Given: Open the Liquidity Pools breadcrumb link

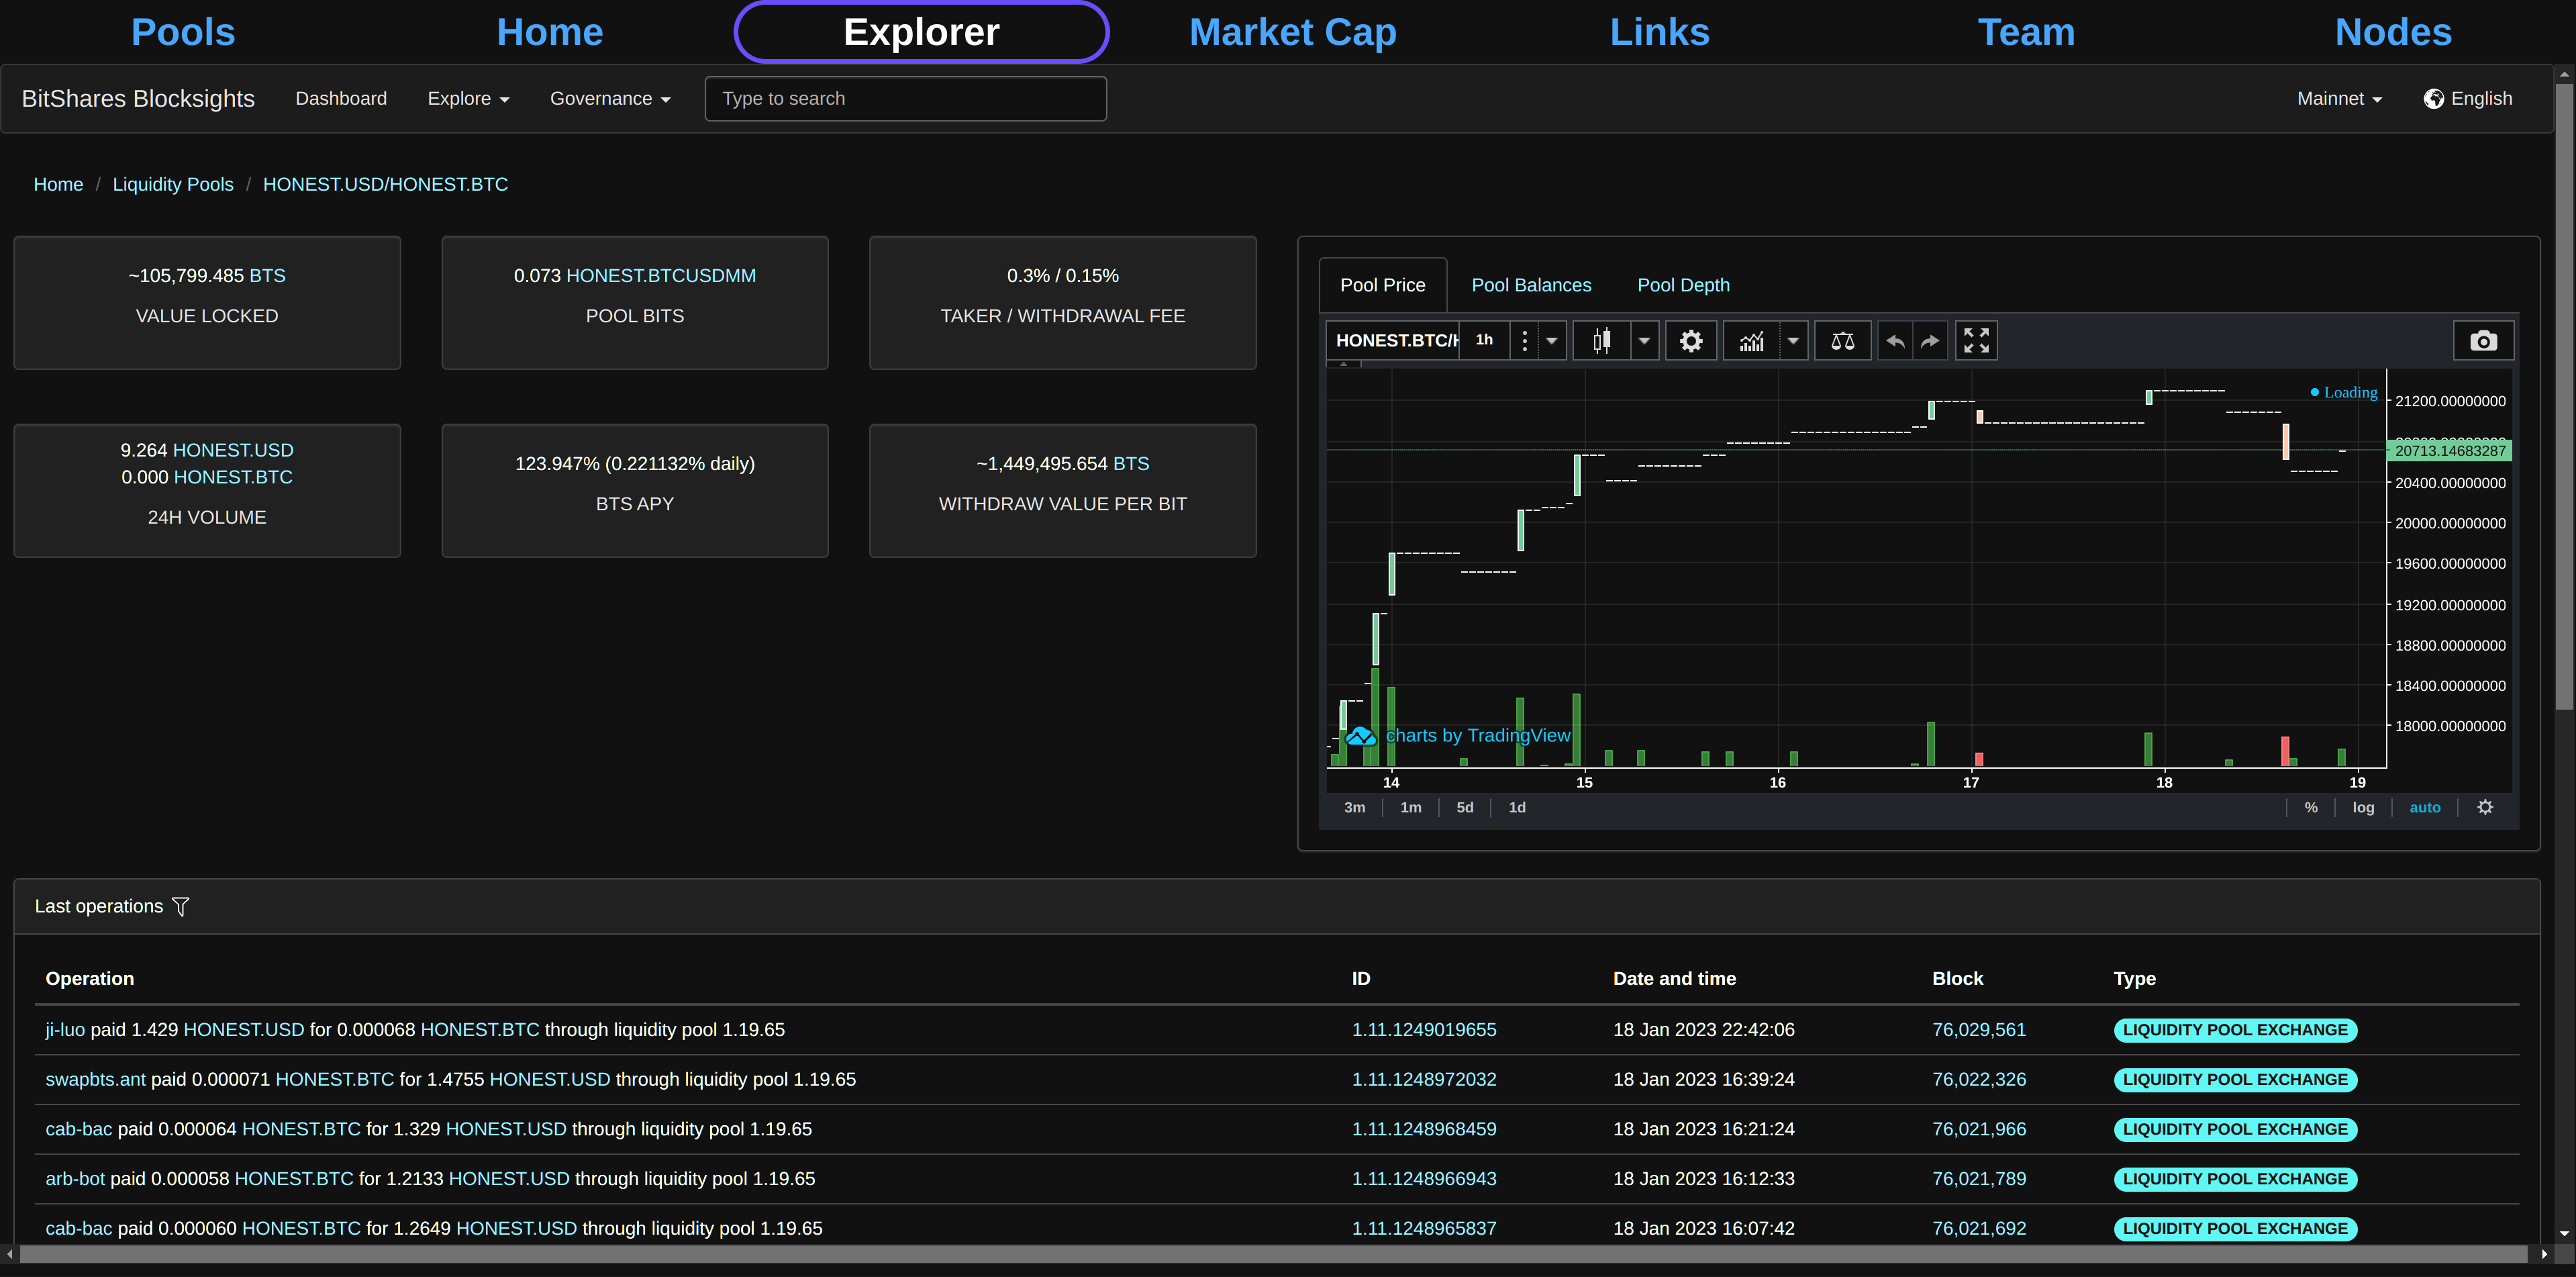Looking at the screenshot, I should tap(173, 184).
